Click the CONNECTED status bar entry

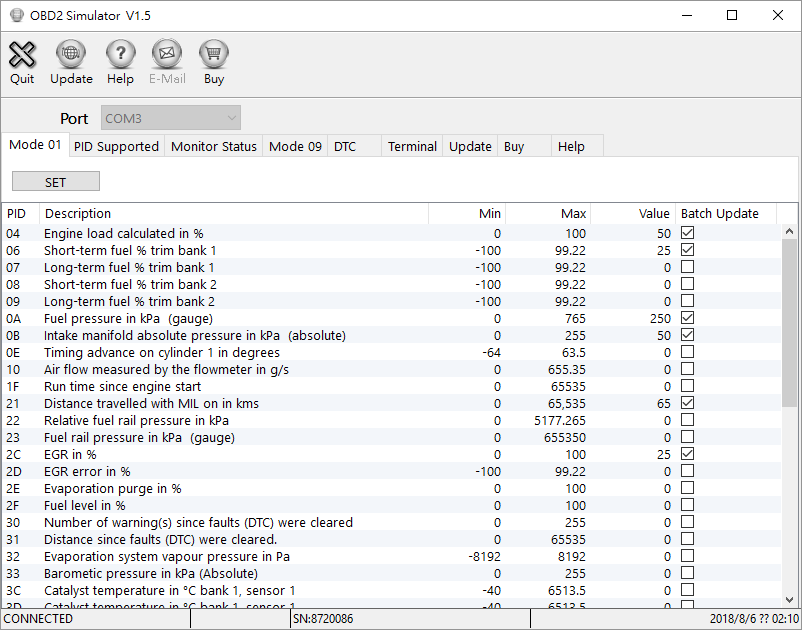click(x=38, y=619)
